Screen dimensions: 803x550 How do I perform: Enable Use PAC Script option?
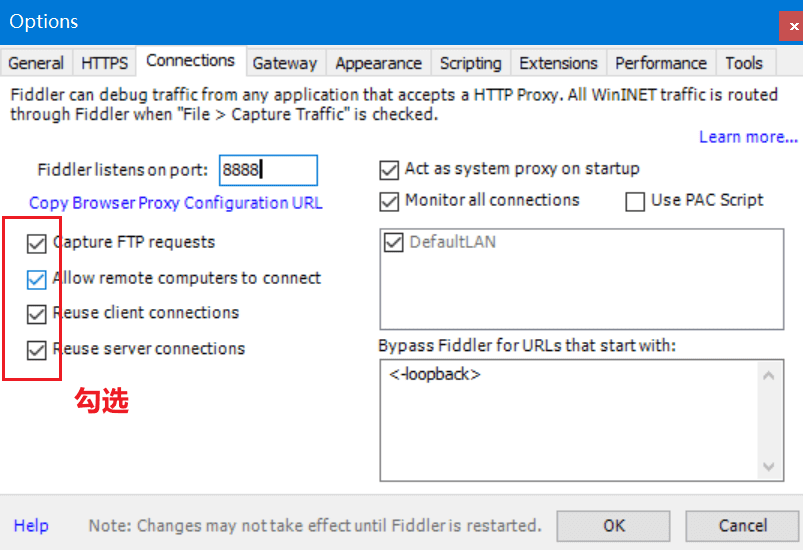click(635, 201)
